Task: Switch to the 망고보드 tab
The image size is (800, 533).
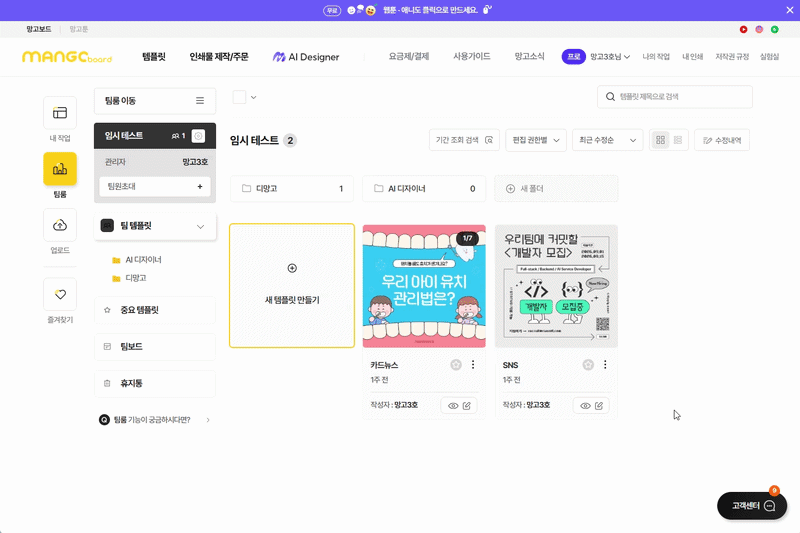Action: coord(39,30)
